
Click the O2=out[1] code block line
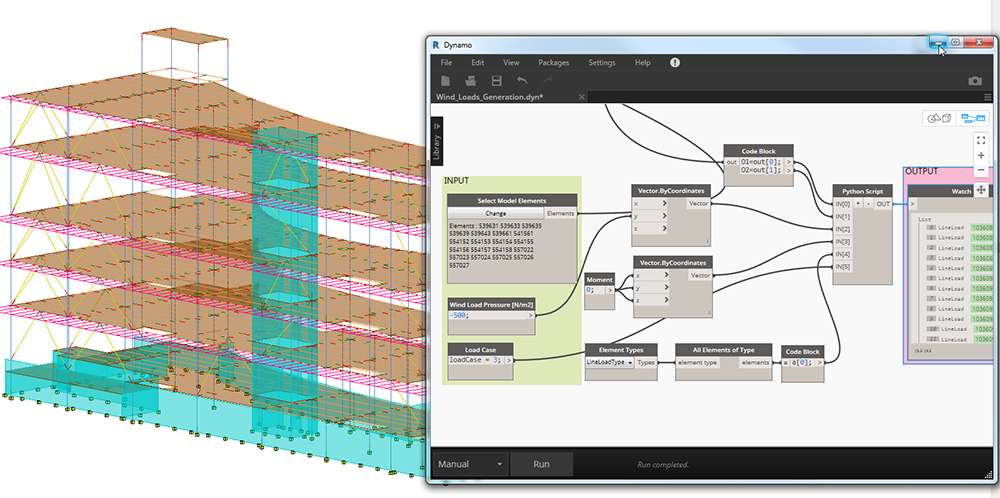point(761,171)
